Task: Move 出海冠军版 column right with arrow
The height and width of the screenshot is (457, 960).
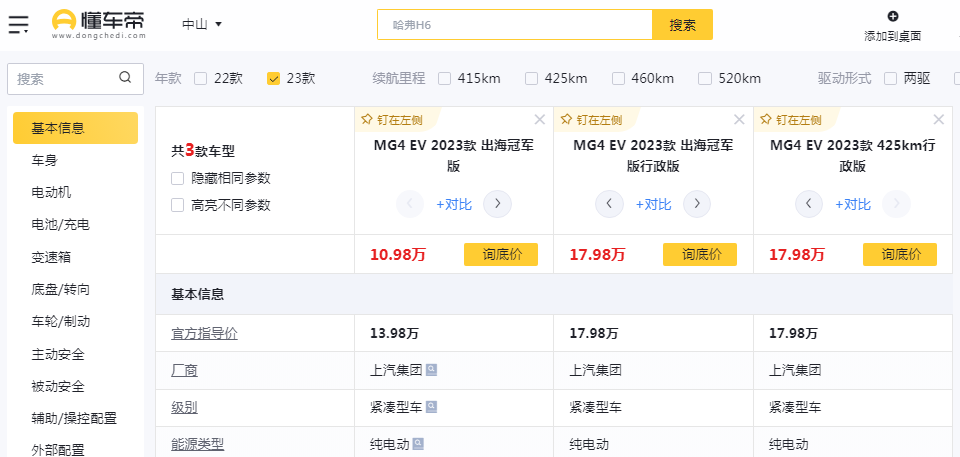Action: point(497,204)
